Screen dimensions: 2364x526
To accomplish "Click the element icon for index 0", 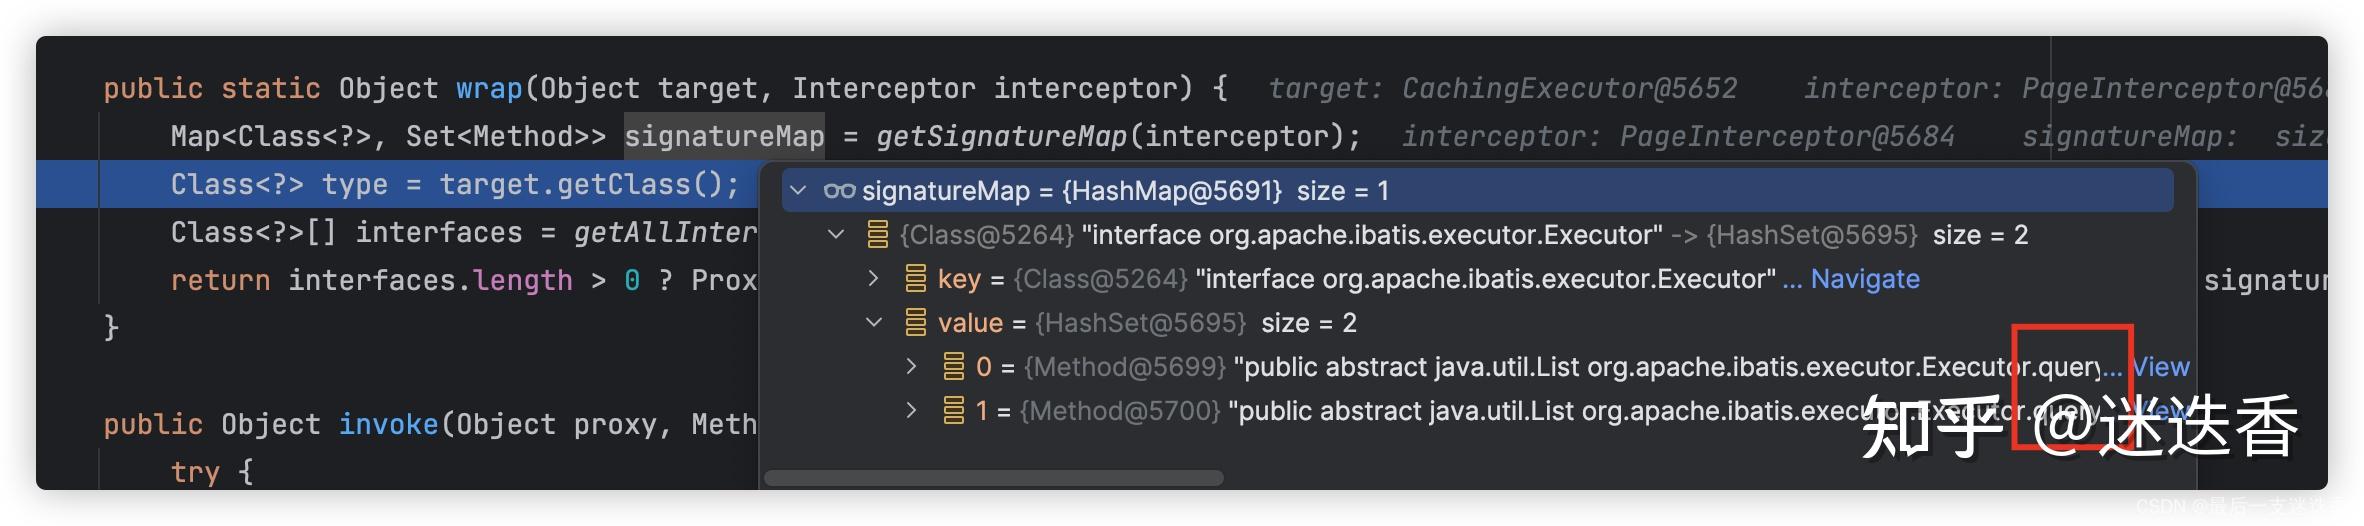I will coord(954,366).
